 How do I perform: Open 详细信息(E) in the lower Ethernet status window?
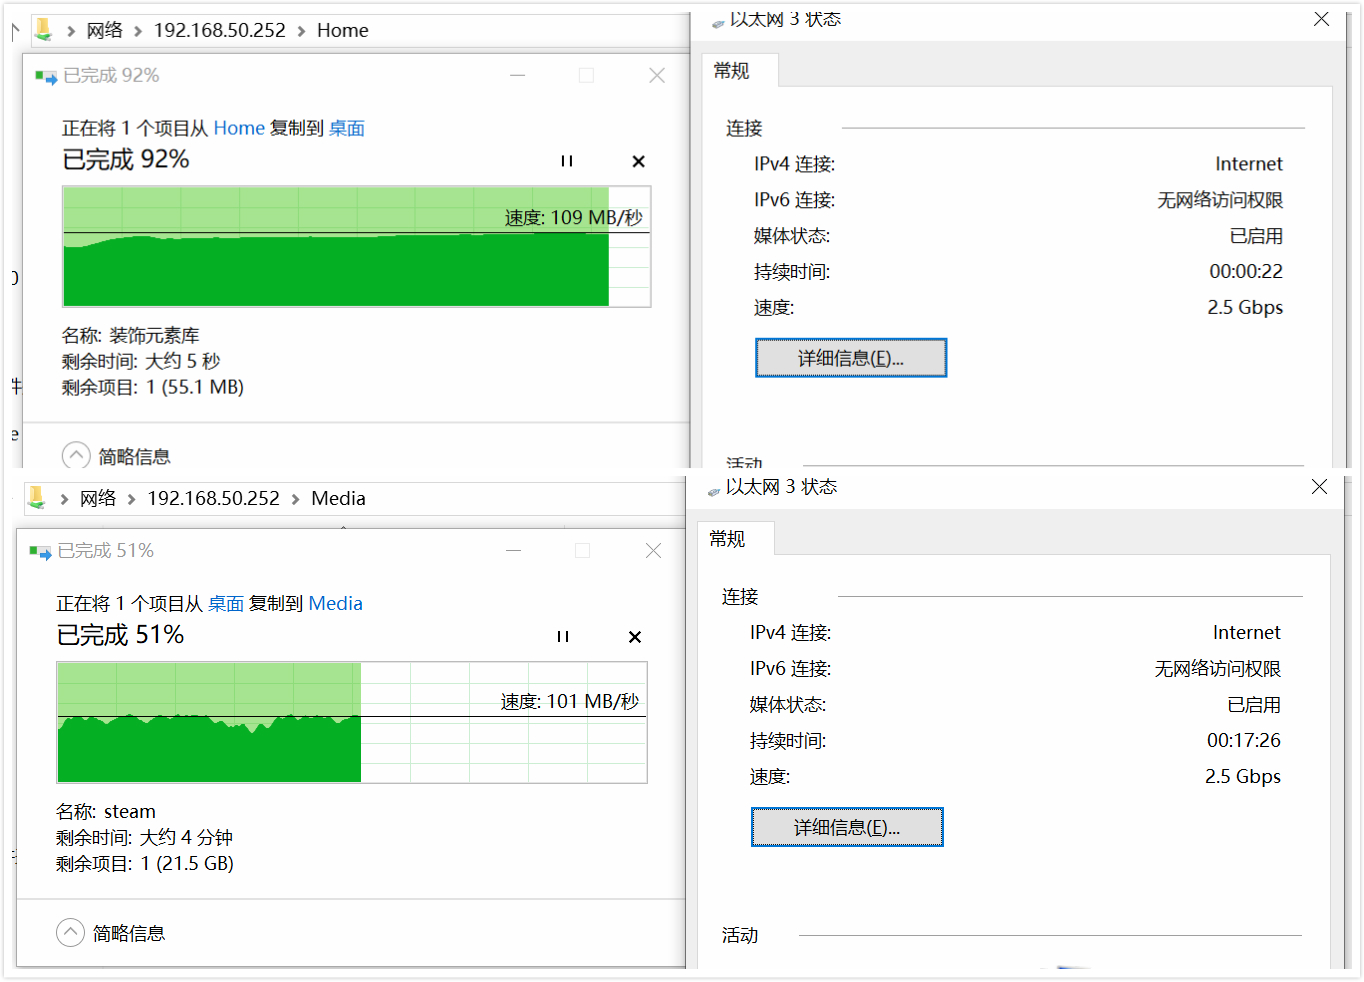[846, 827]
